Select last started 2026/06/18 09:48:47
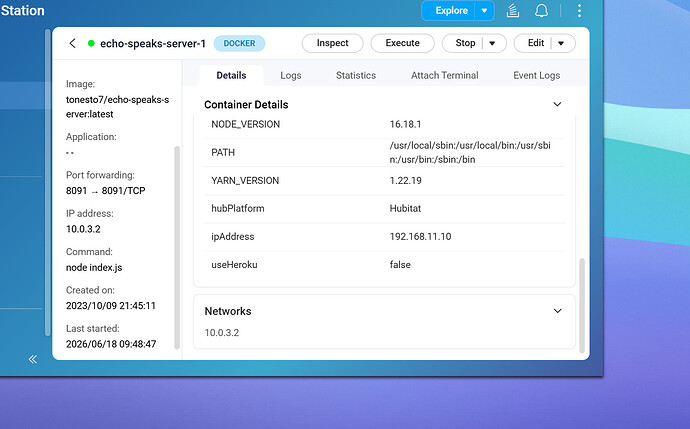The width and height of the screenshot is (690, 429). 111,344
